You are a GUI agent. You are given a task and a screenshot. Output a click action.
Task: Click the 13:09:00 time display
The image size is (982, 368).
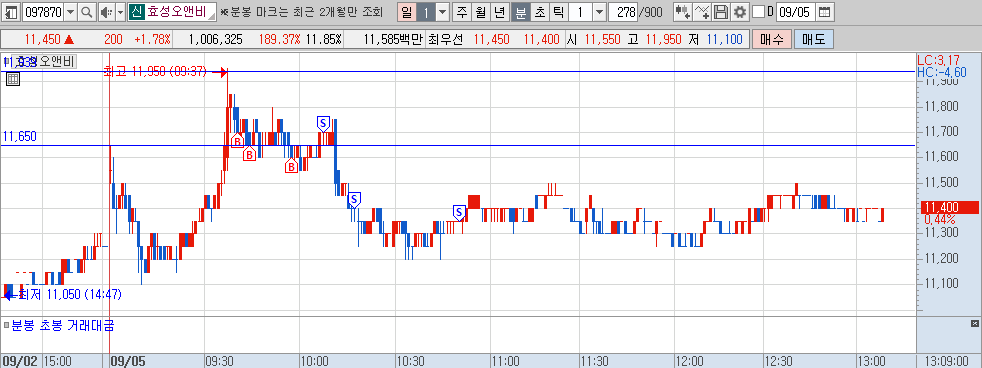tap(947, 362)
